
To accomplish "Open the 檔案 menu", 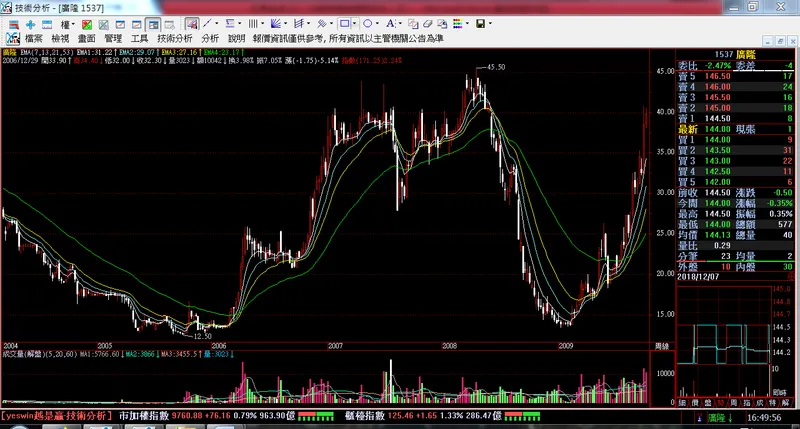I will tap(34, 38).
